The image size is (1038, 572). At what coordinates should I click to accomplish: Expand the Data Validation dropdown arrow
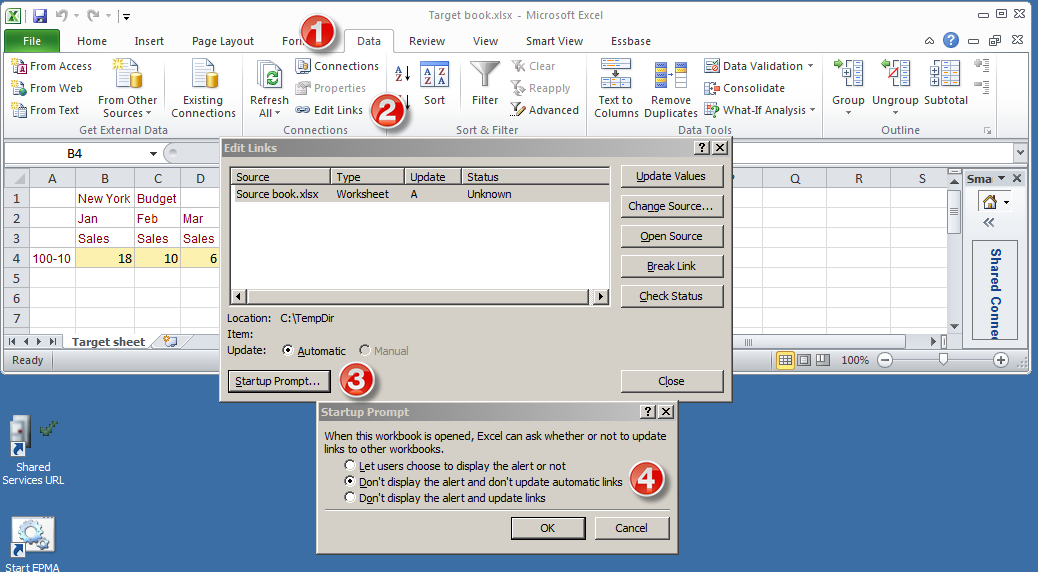click(x=810, y=66)
